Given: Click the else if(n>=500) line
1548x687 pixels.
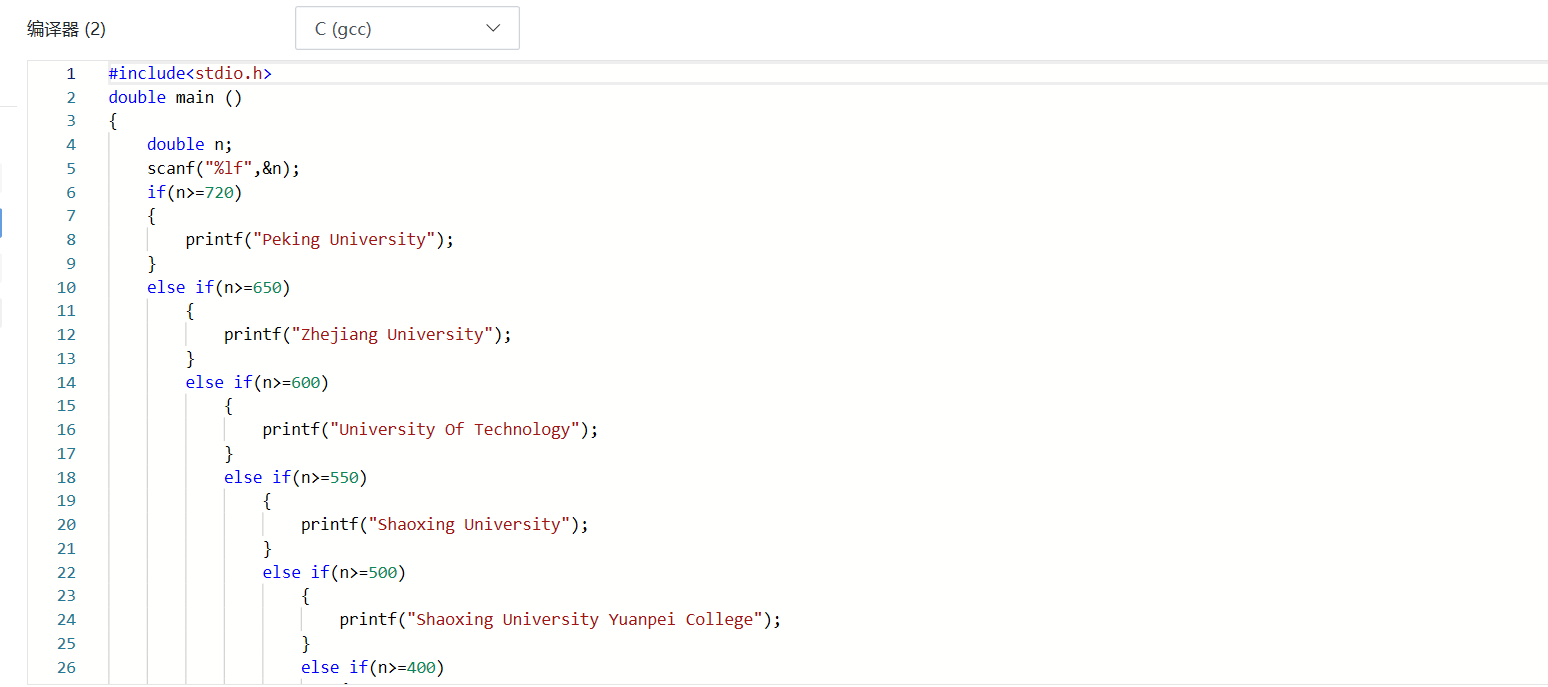Looking at the screenshot, I should point(334,572).
